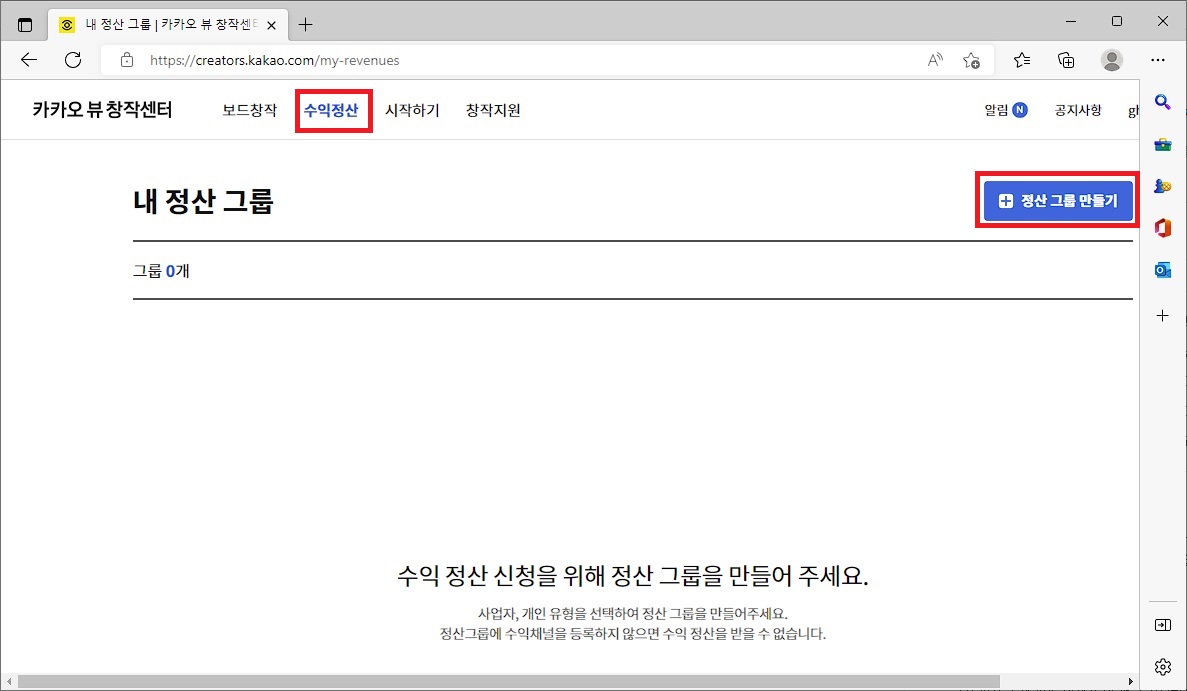Click the horizontal scrollbar thumb
This screenshot has width=1187, height=691.
click(x=509, y=681)
